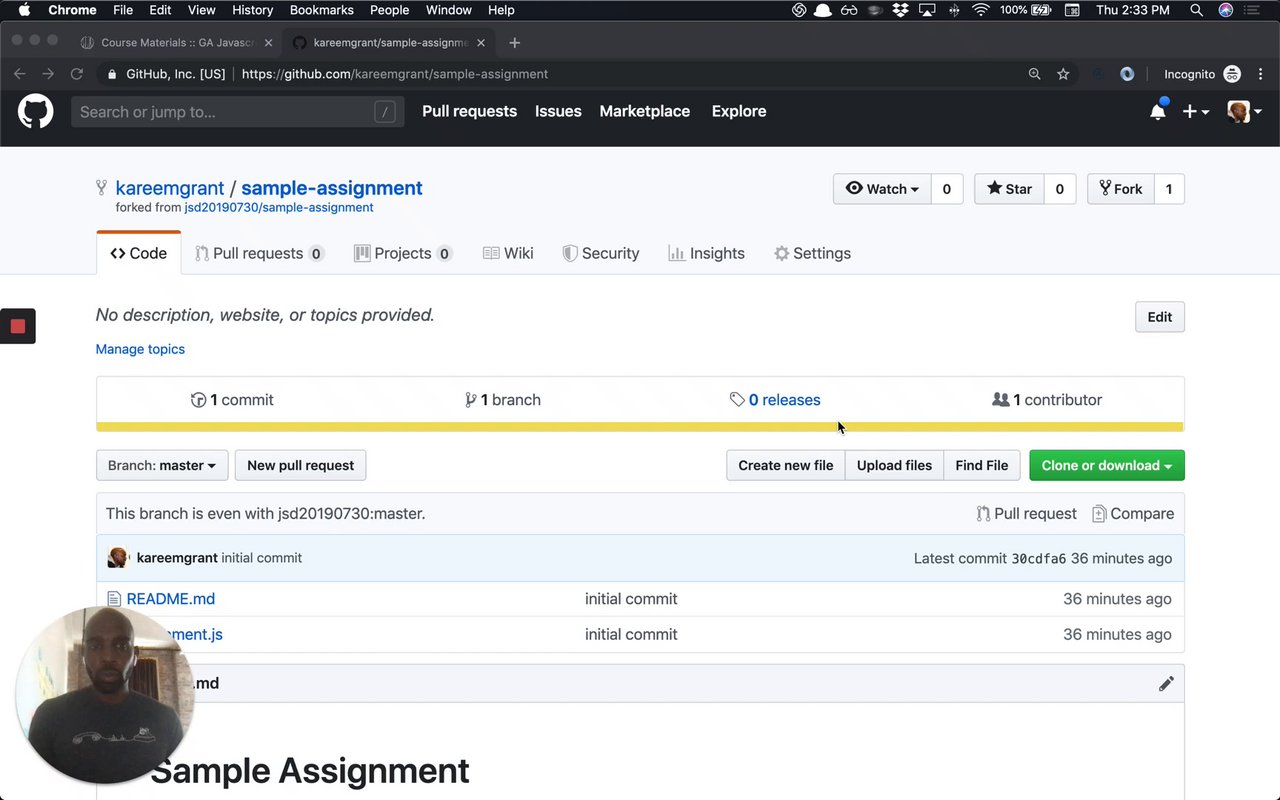Open a new Chrome tab
The width and height of the screenshot is (1280, 800).
515,42
